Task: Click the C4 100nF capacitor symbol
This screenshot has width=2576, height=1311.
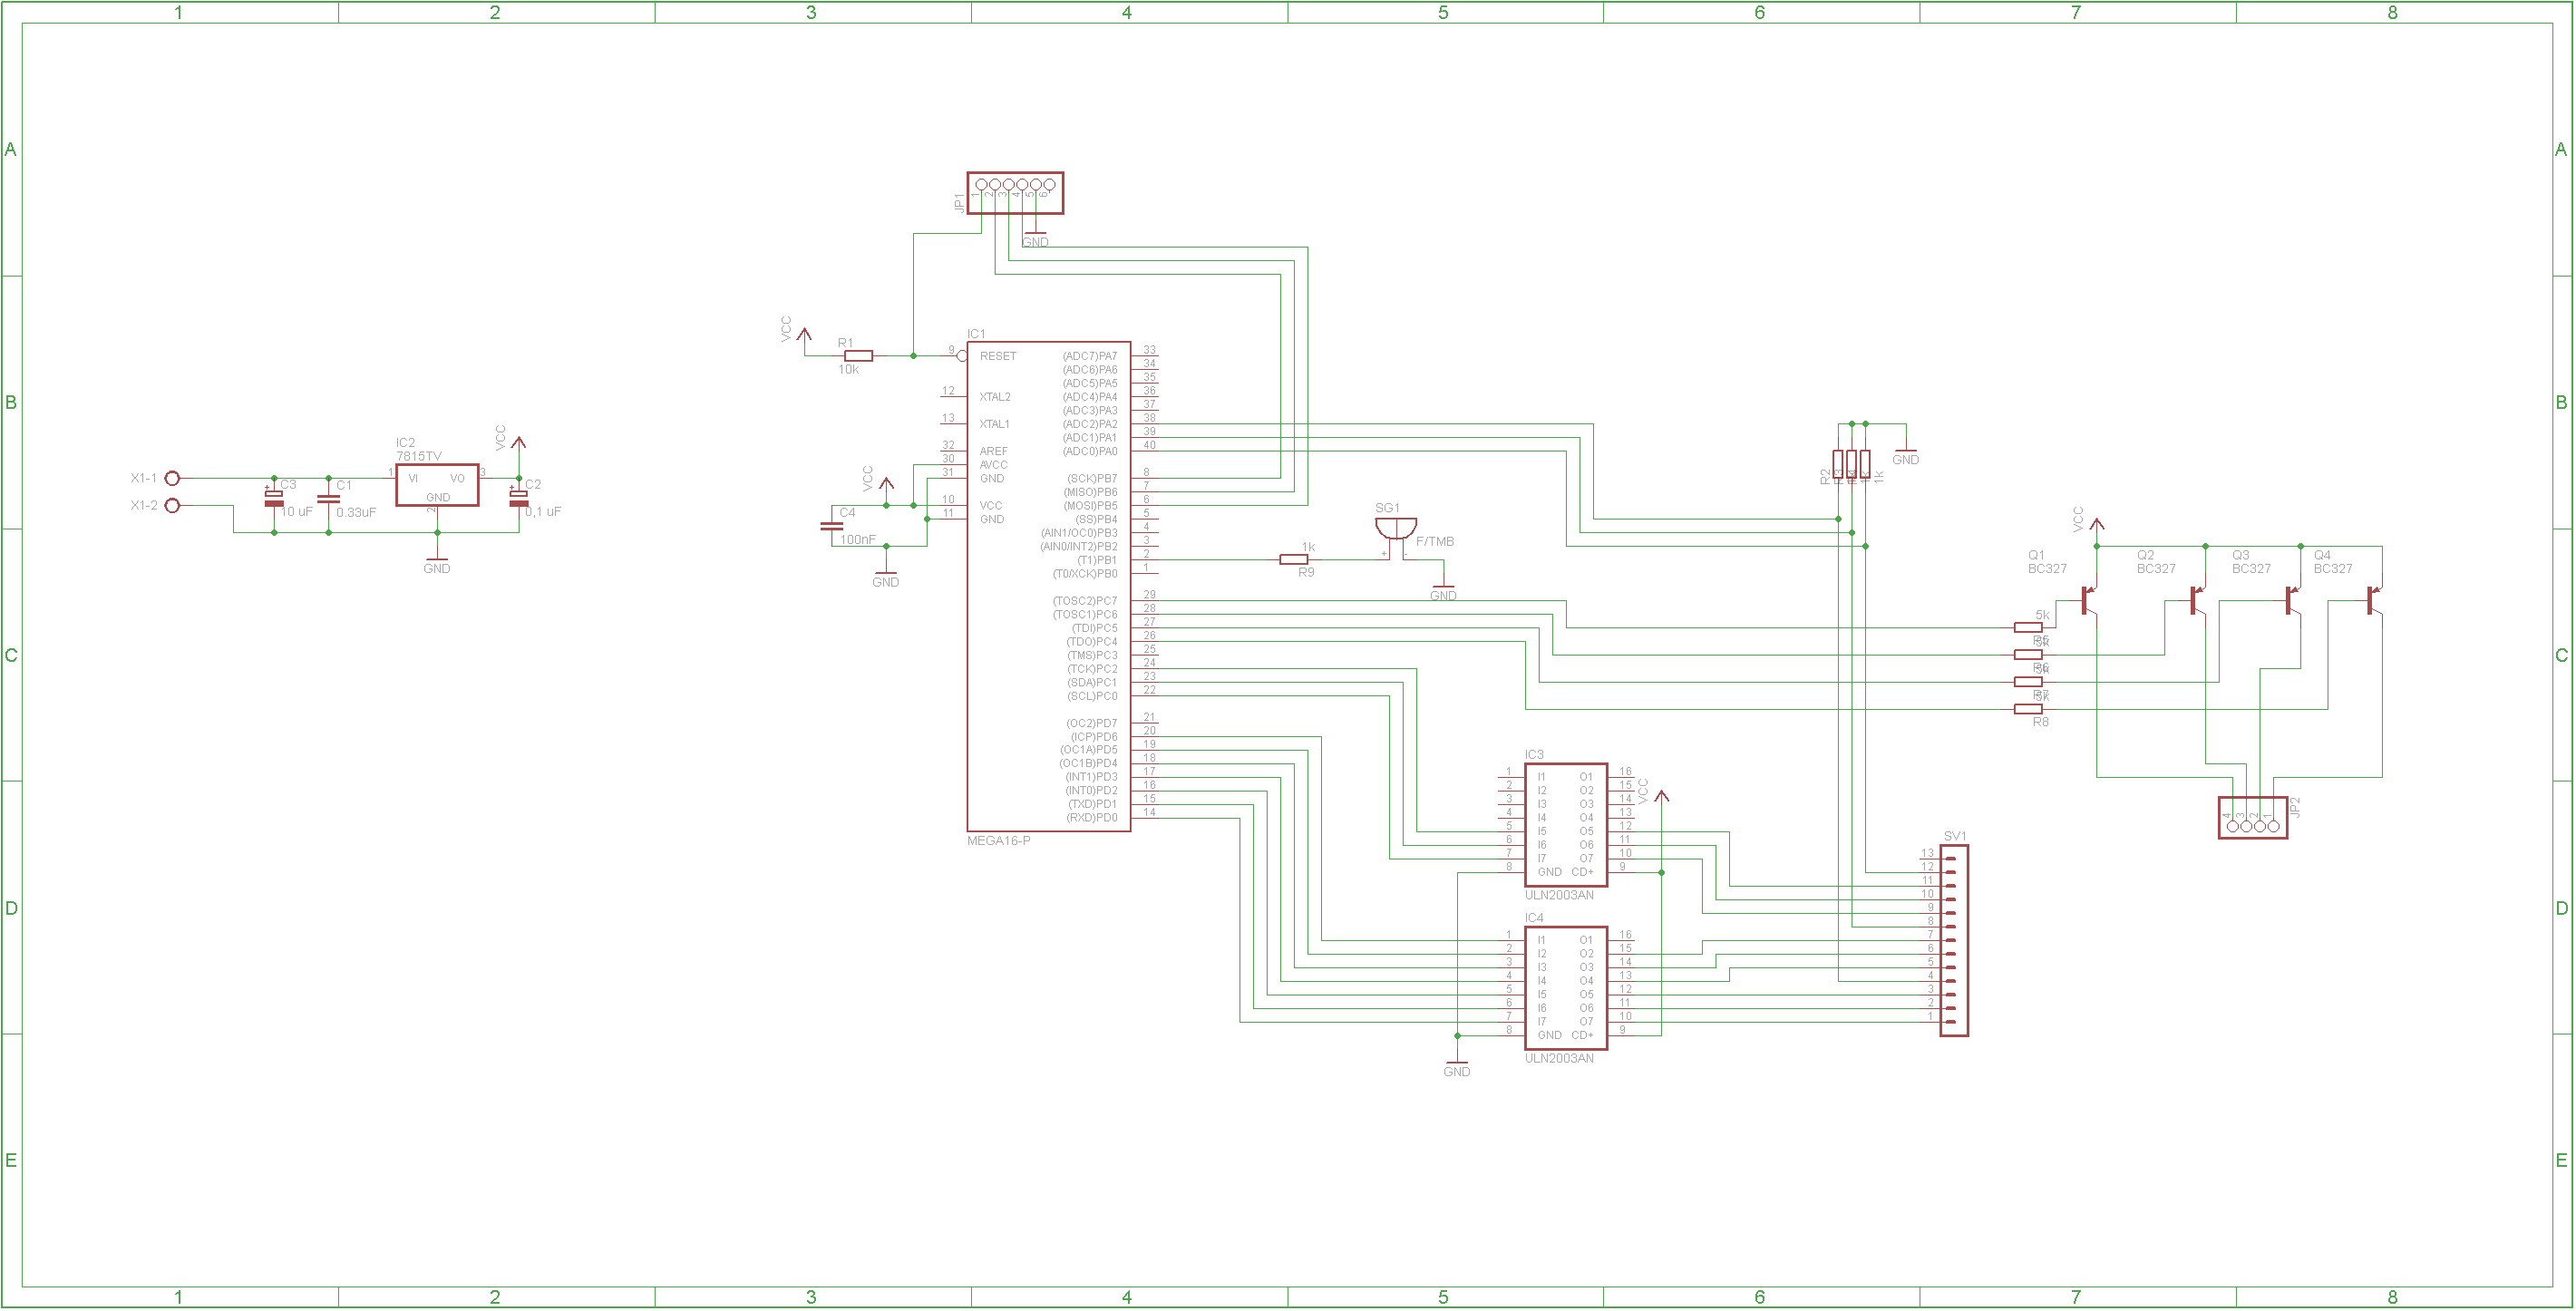Action: (831, 526)
